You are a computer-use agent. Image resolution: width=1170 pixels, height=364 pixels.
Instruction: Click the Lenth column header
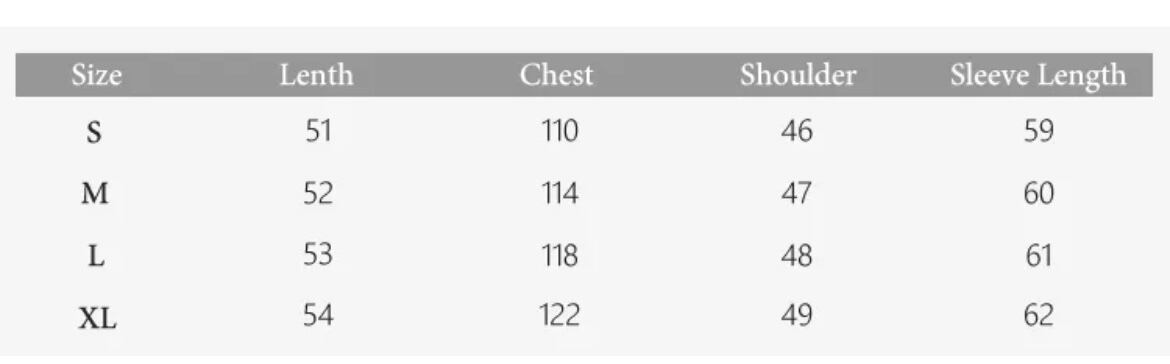[316, 75]
